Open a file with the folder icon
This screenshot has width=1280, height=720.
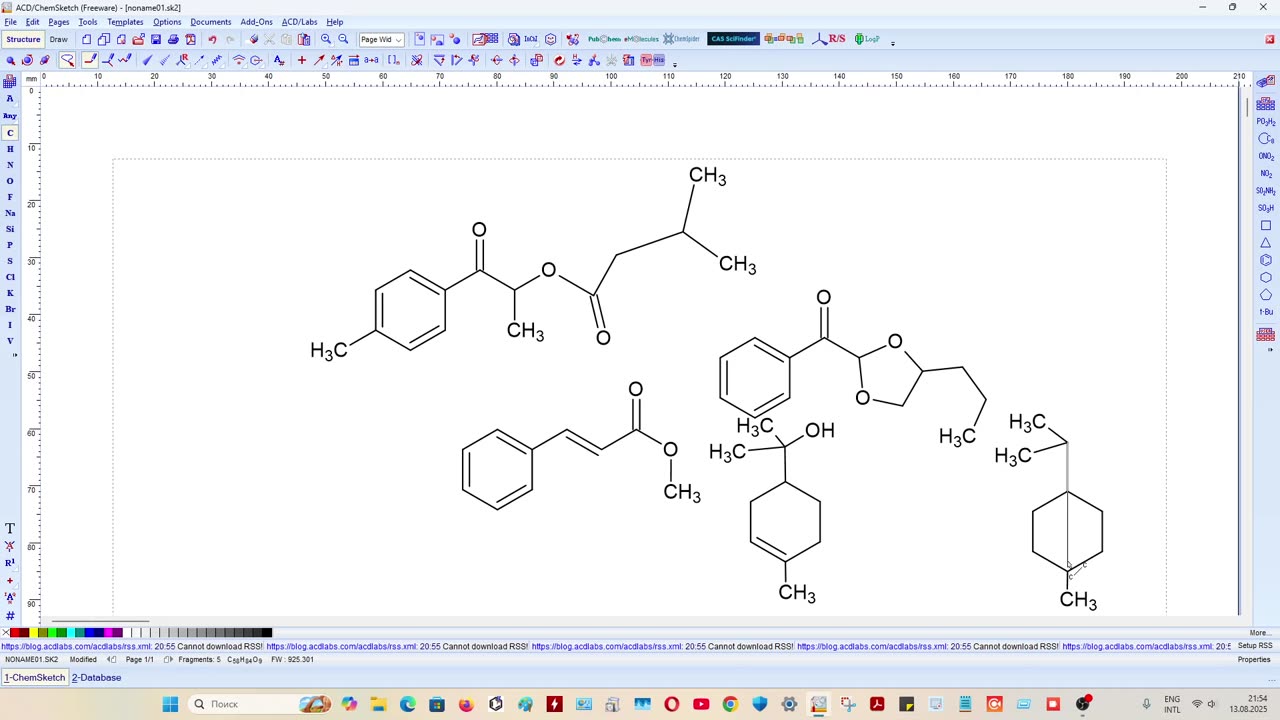tap(138, 40)
